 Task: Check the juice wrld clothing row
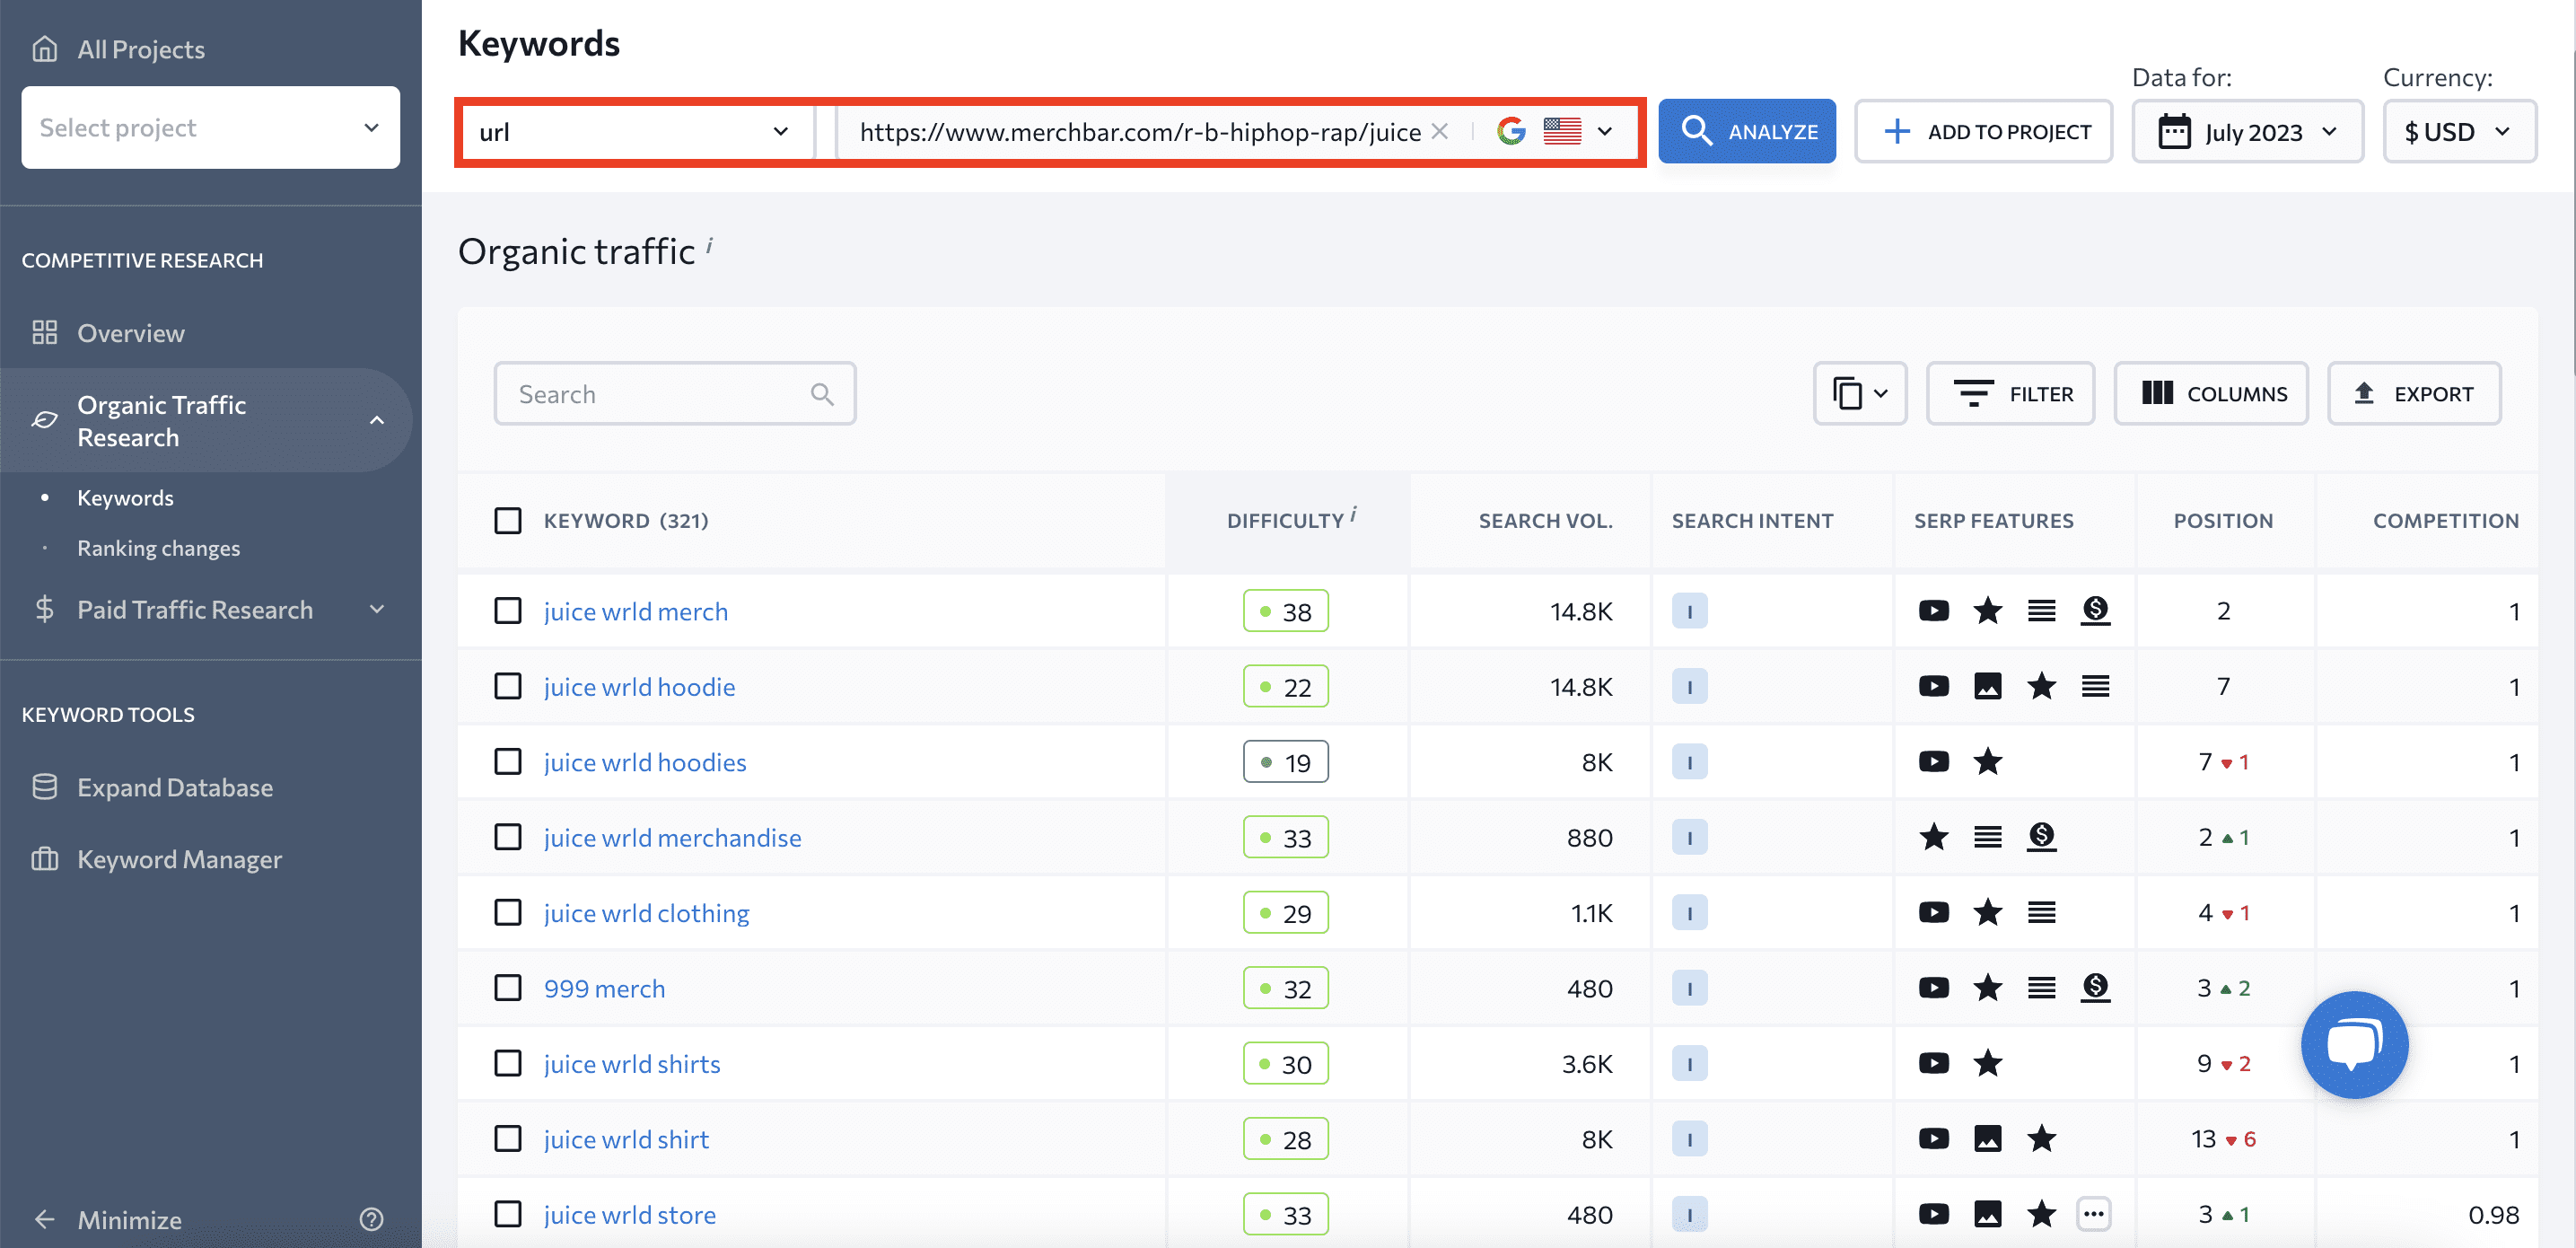click(508, 912)
